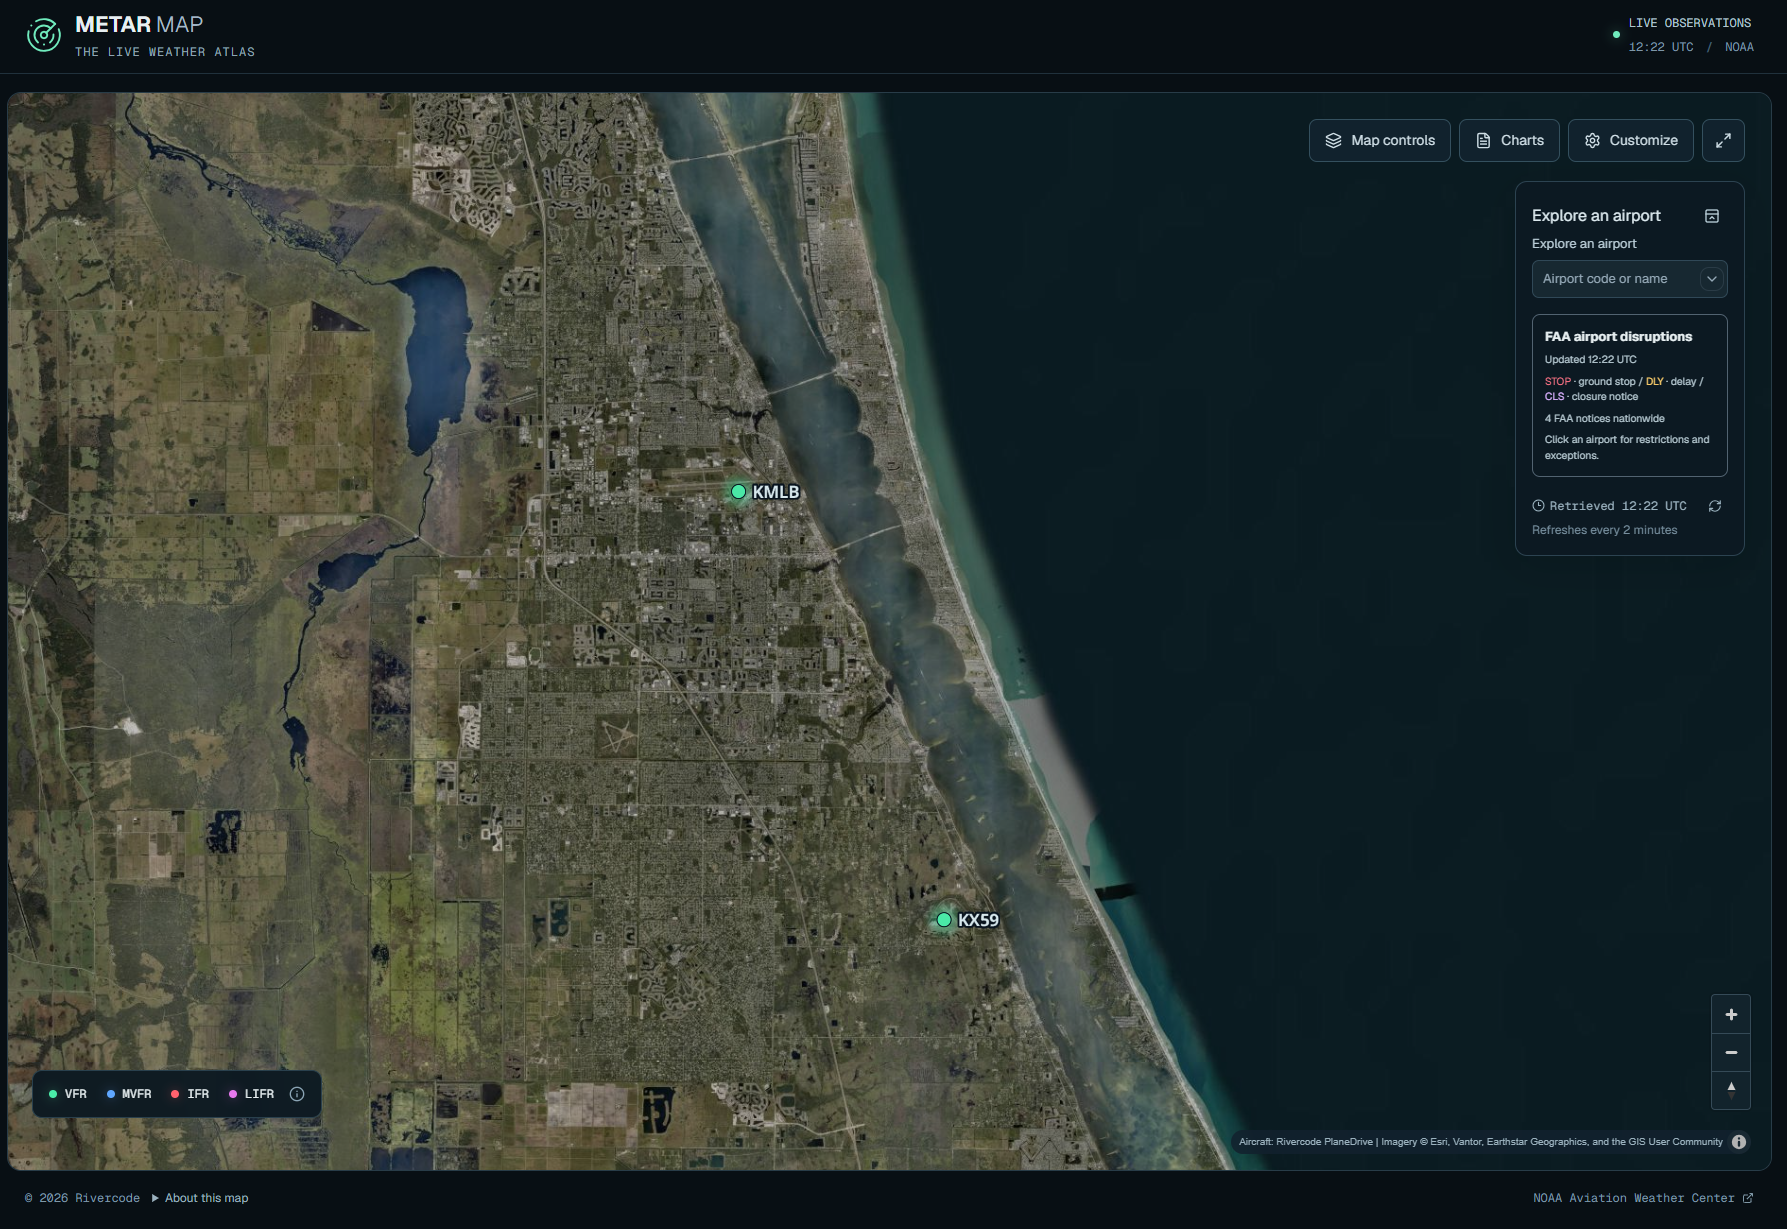Open the Rivercode link in footer
The height and width of the screenshot is (1229, 1787).
click(107, 1198)
